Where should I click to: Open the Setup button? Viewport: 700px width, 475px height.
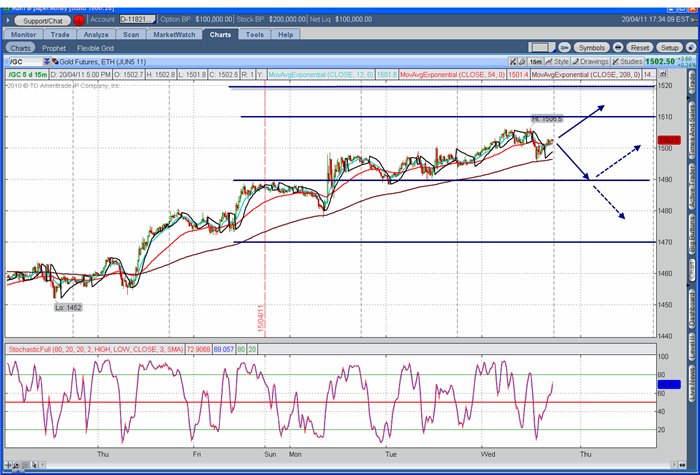click(x=669, y=48)
